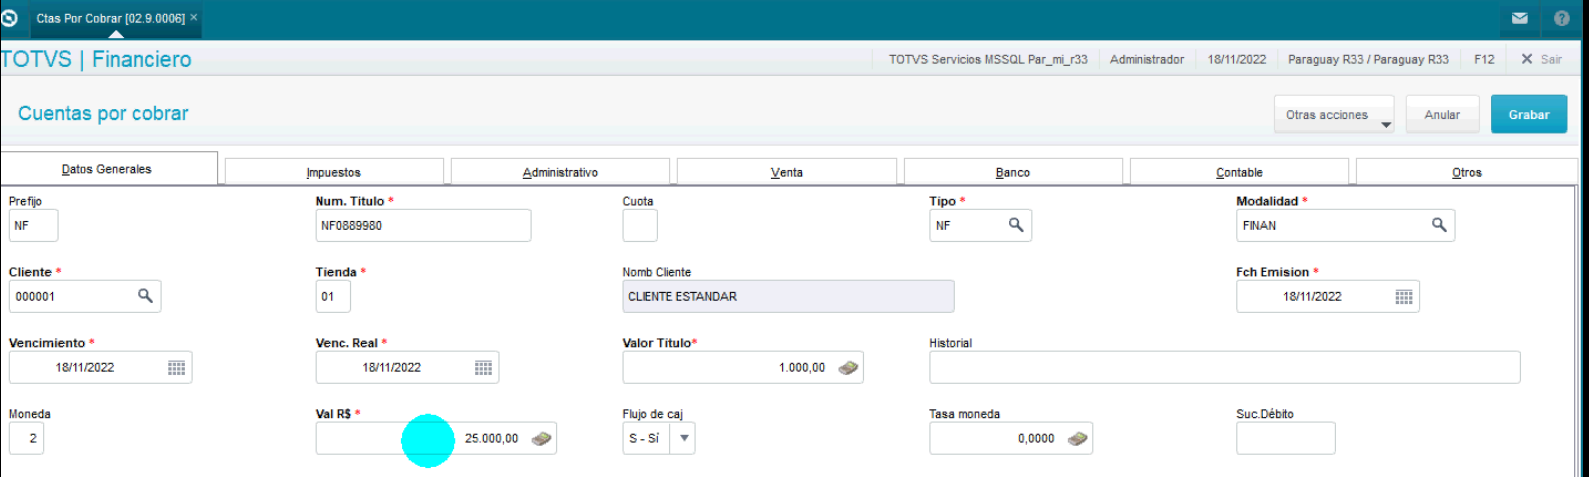
Task: Click the Paraguay R33 / Paraguay R33 label
Action: click(1368, 59)
